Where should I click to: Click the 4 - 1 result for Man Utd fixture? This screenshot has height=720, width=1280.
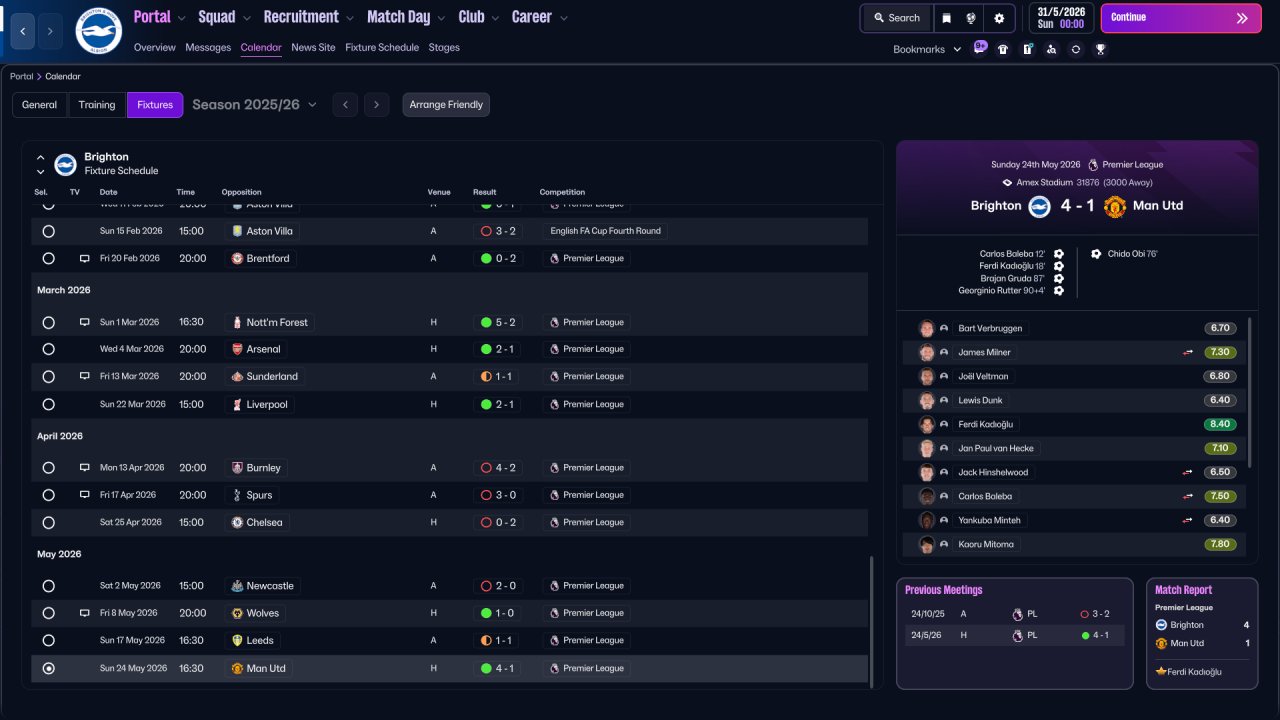click(498, 668)
